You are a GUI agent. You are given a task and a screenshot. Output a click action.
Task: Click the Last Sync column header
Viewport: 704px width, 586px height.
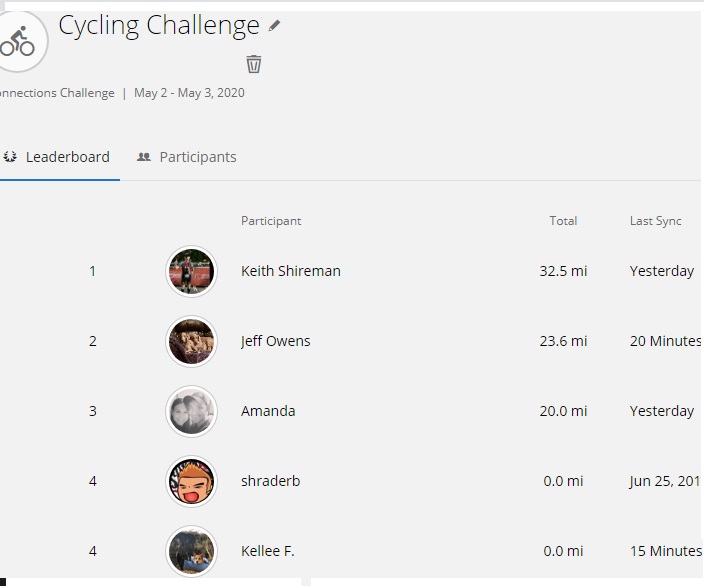coord(656,221)
